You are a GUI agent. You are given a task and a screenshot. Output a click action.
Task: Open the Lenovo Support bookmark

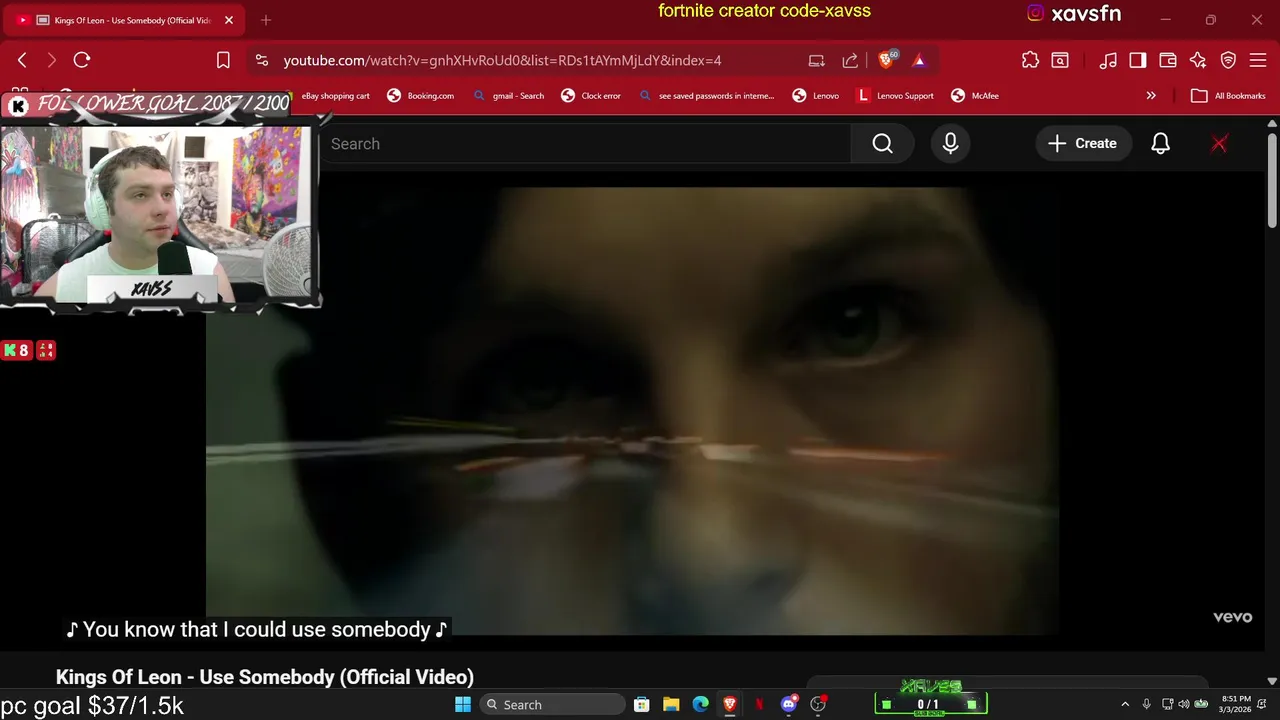click(x=895, y=96)
